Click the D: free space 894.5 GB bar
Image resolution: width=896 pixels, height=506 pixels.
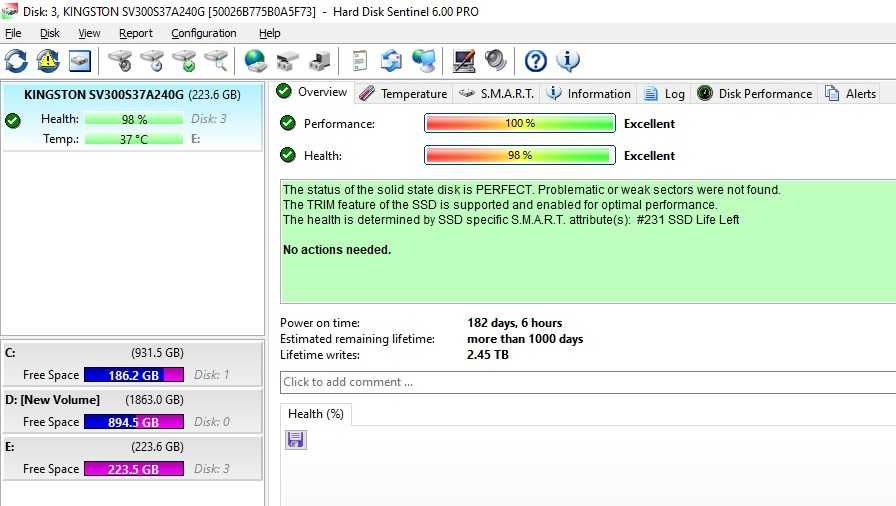tap(134, 421)
